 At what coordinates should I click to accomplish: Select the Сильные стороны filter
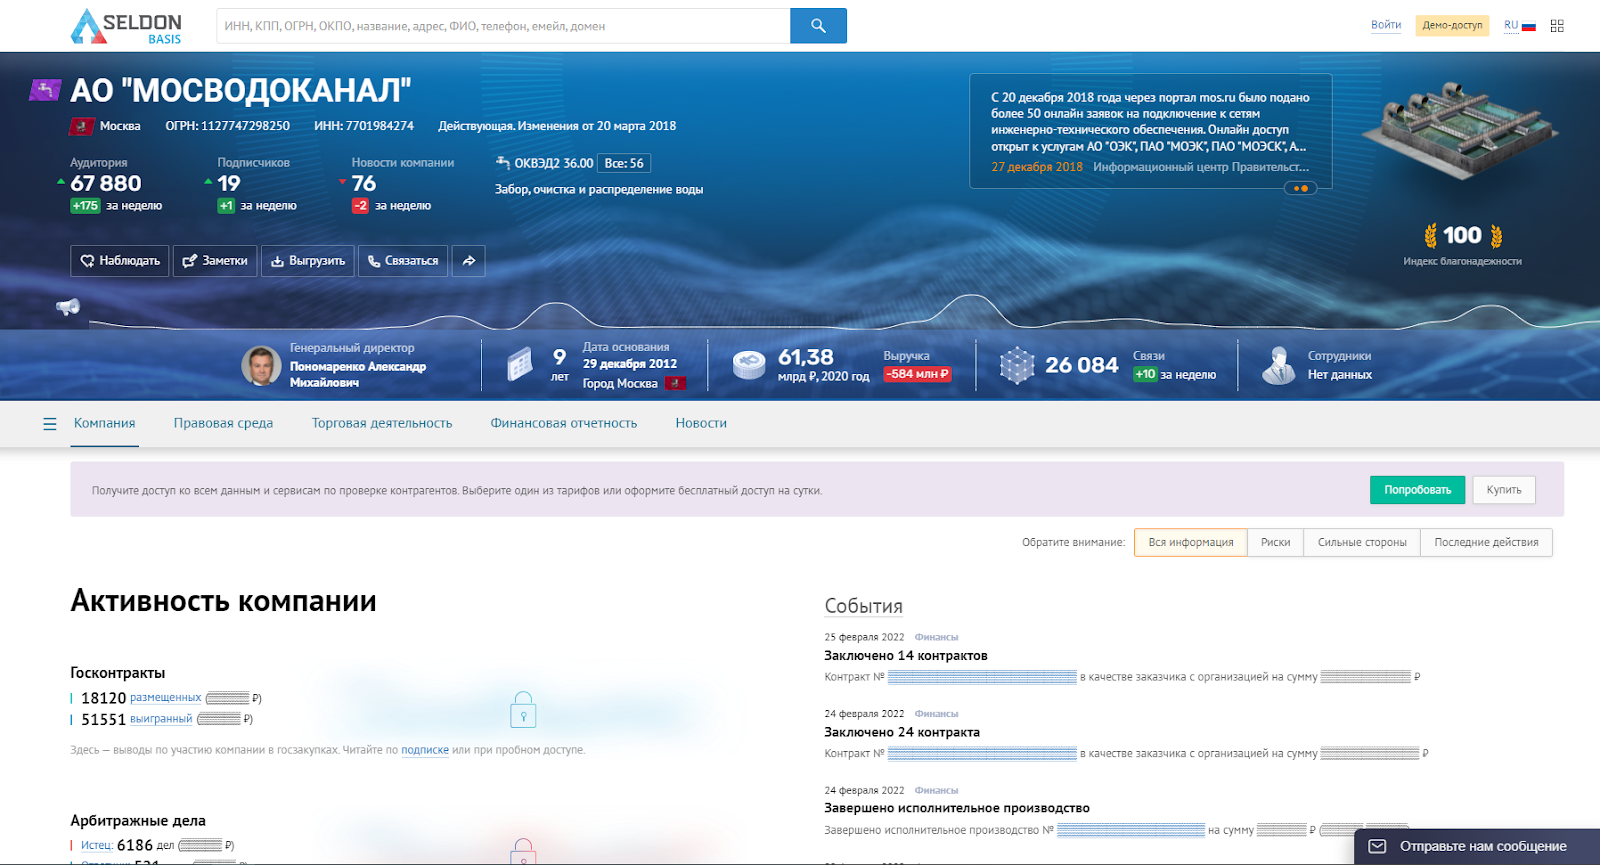pos(1361,543)
